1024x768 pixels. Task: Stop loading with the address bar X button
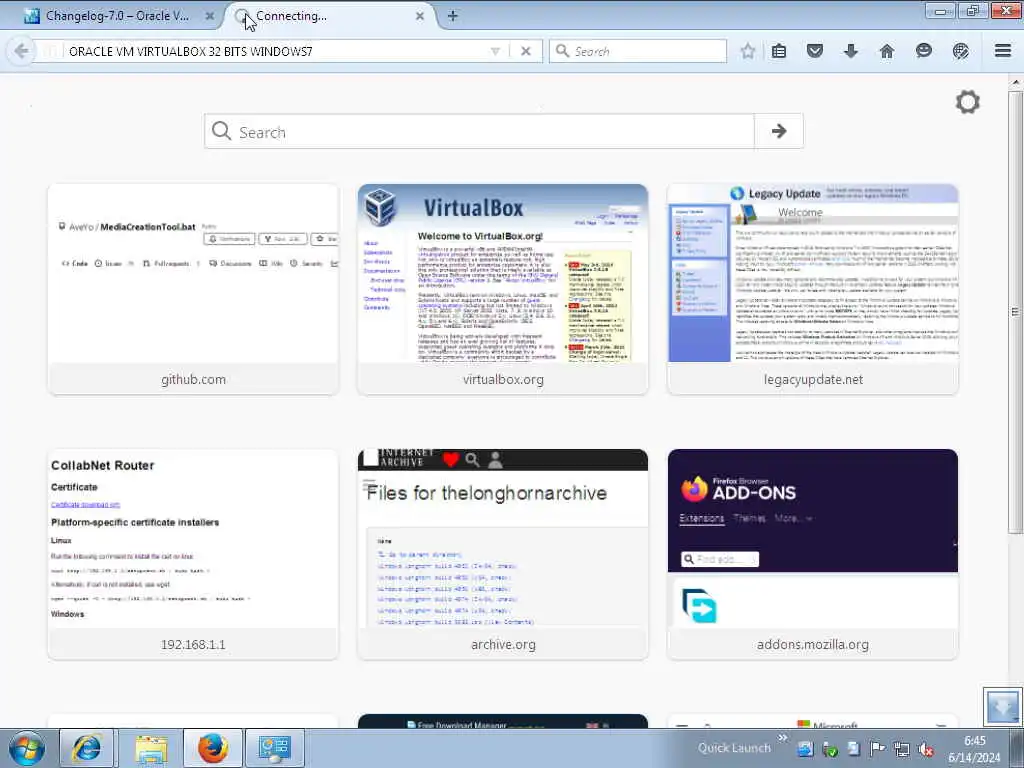(x=526, y=51)
